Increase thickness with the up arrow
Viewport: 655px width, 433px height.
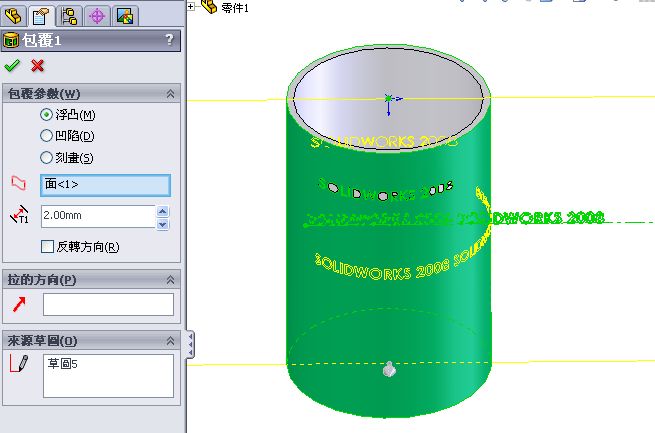[x=162, y=211]
